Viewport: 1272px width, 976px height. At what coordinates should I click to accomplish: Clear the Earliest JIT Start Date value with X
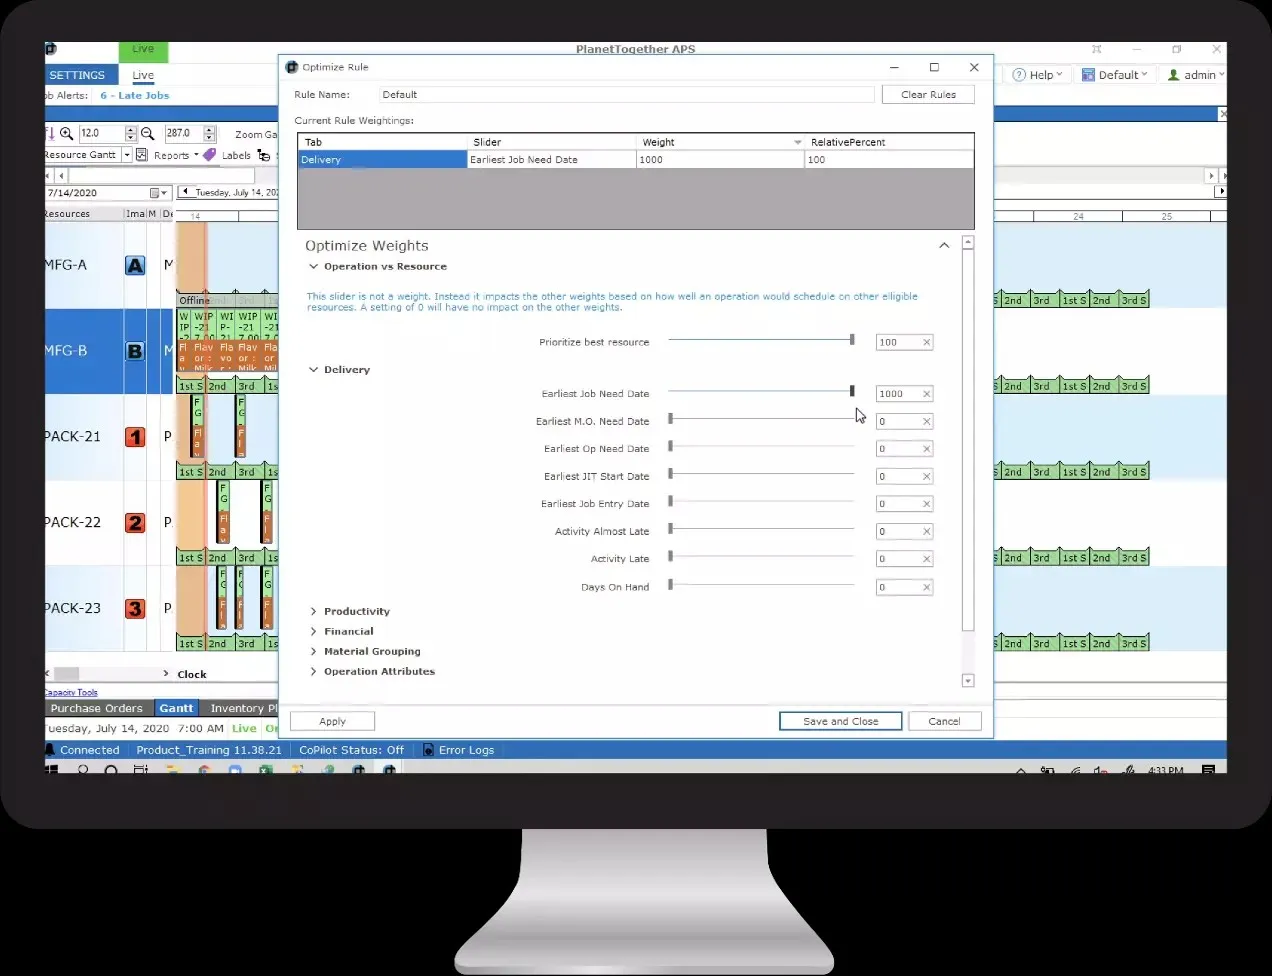926,477
